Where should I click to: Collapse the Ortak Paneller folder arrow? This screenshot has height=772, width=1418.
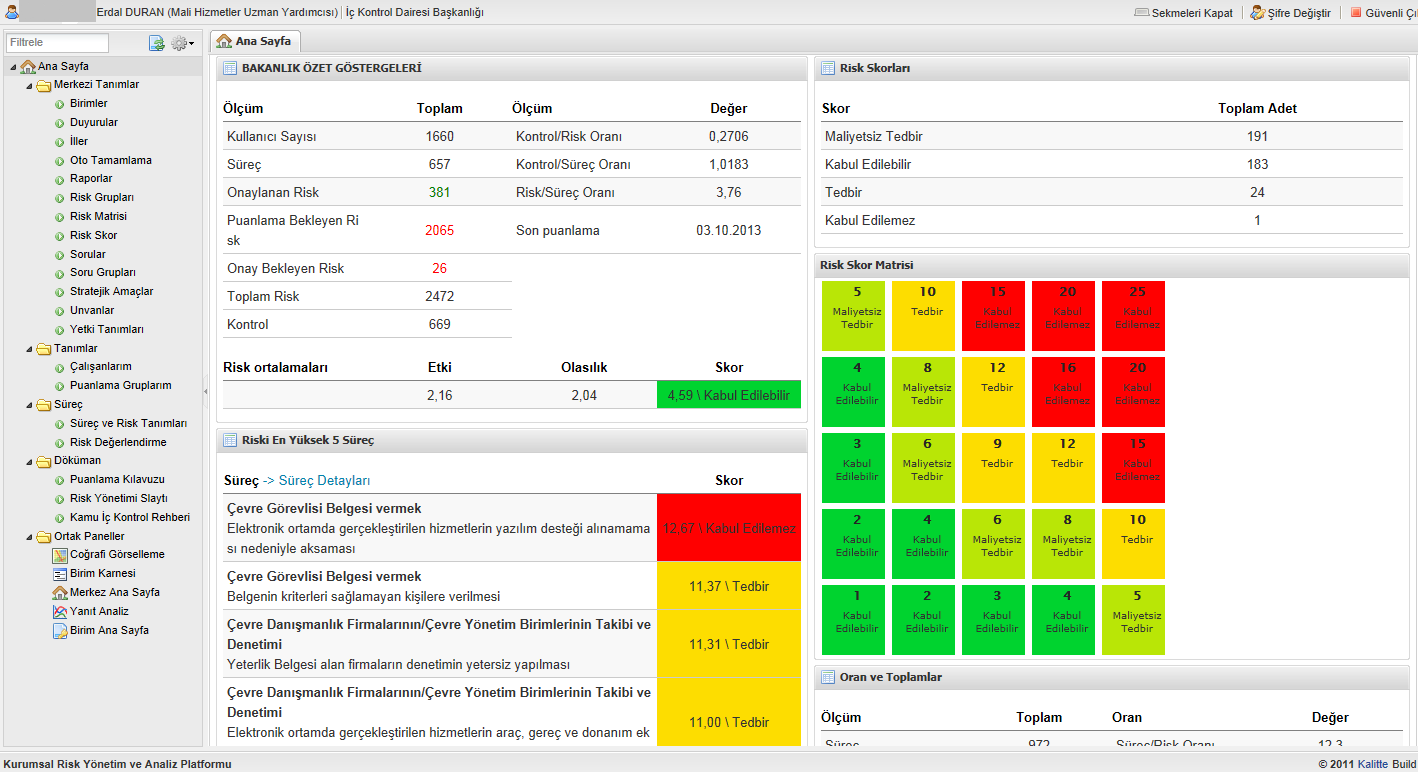(x=30, y=537)
